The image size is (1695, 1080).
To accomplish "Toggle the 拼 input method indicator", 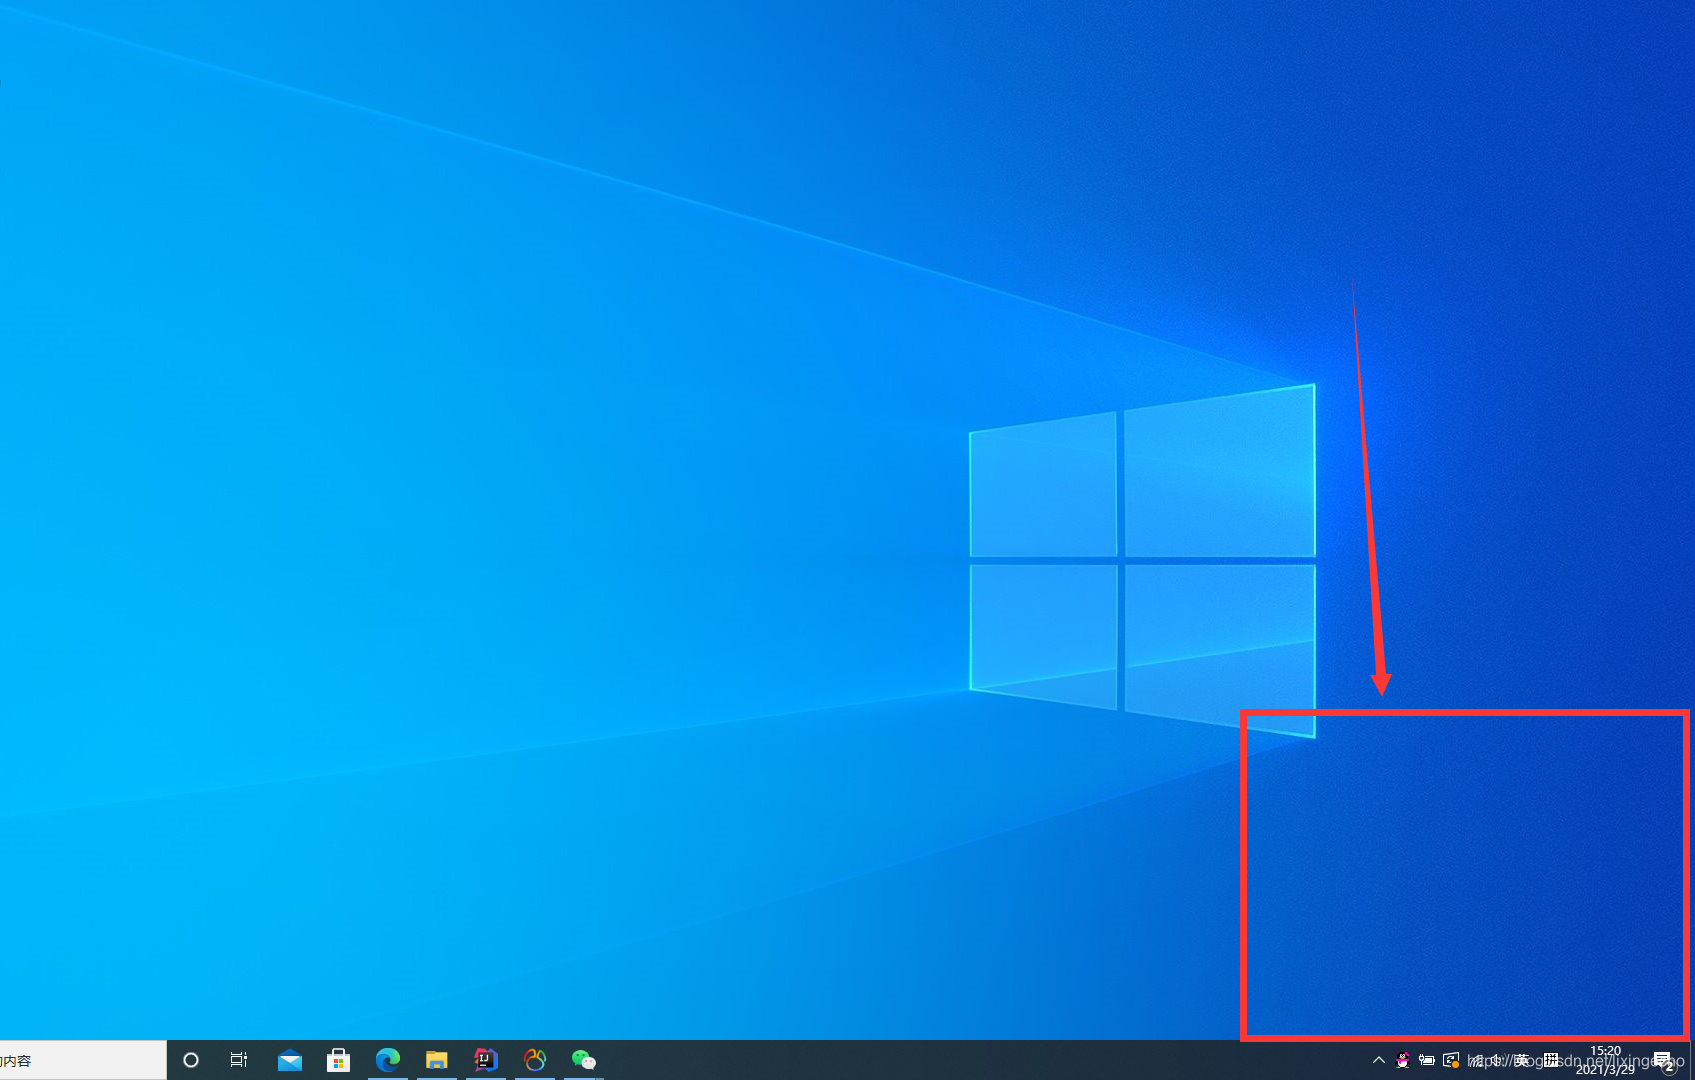I will pos(1551,1060).
